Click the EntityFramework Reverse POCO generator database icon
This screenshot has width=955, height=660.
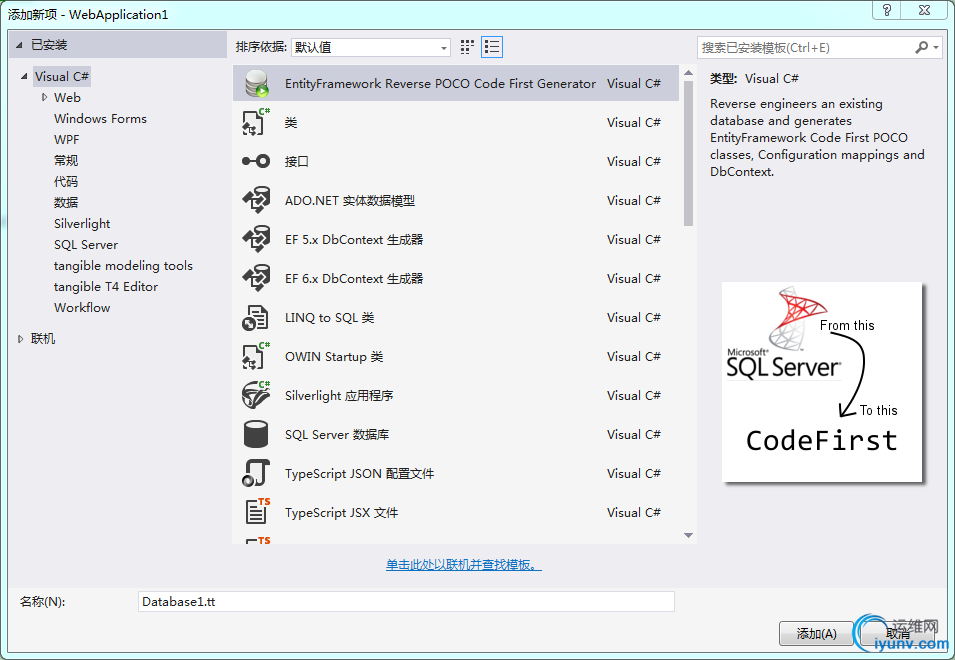[x=256, y=83]
